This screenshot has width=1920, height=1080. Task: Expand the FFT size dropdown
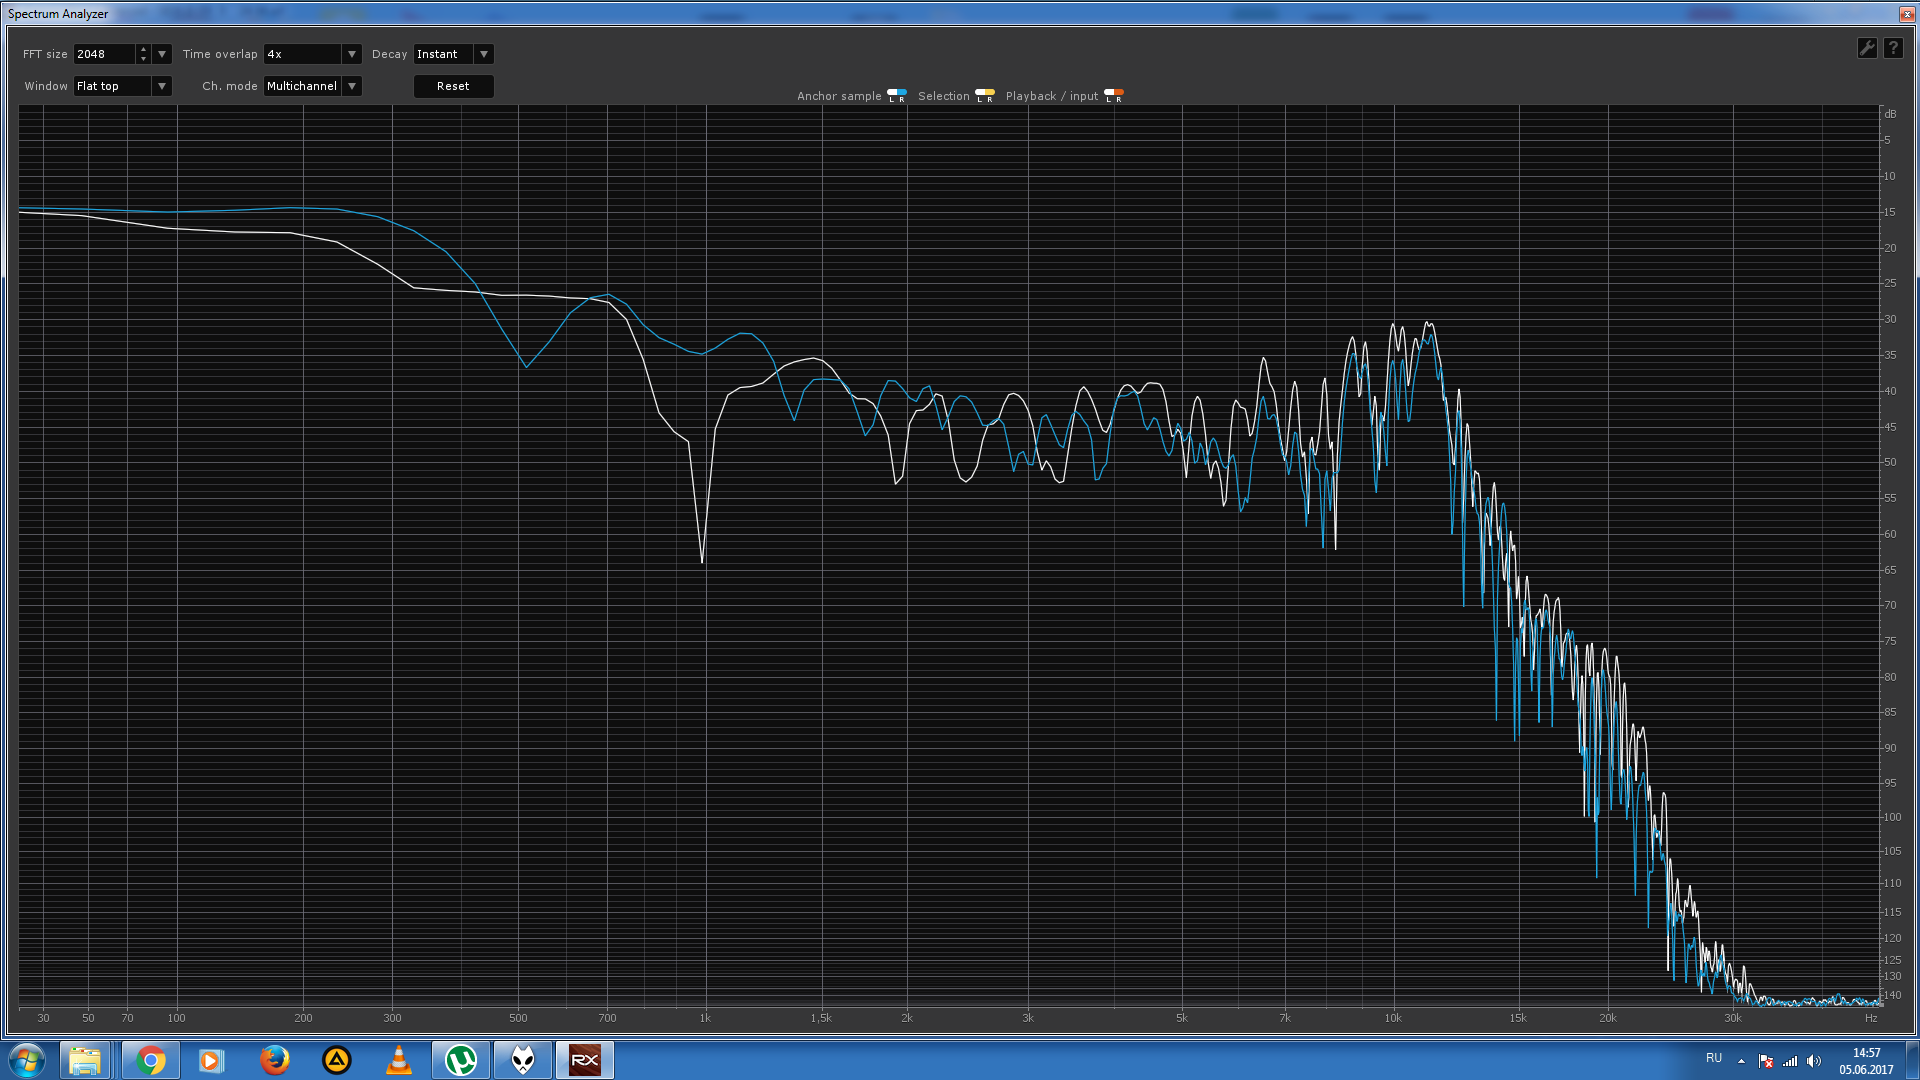pos(162,54)
